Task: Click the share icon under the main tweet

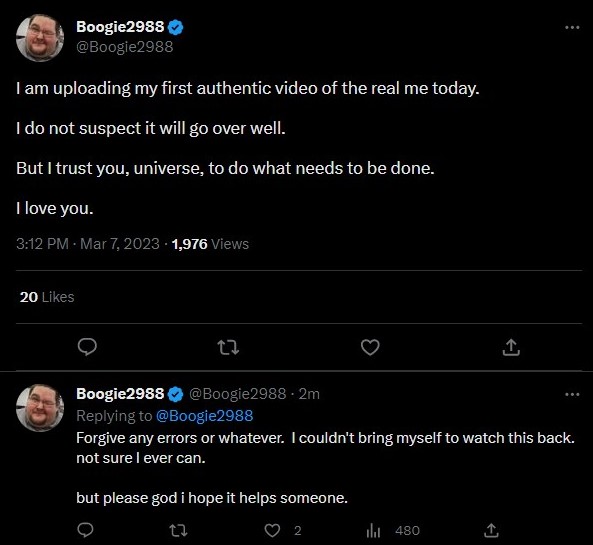Action: 511,347
